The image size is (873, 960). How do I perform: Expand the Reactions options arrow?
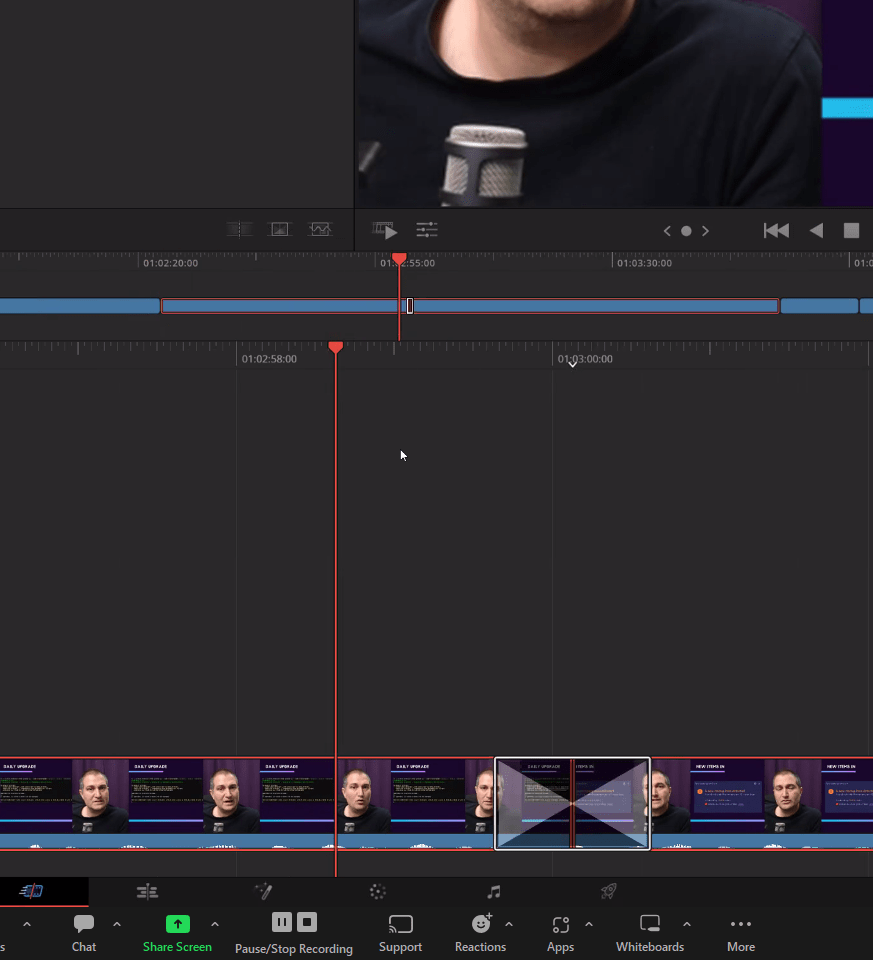click(509, 924)
